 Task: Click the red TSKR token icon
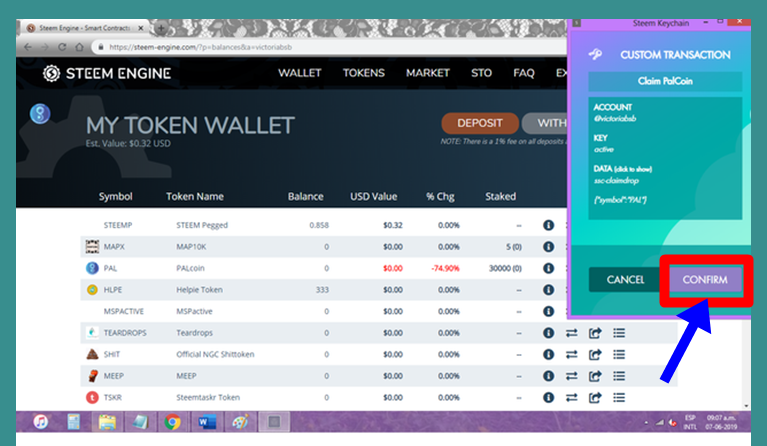(x=92, y=397)
